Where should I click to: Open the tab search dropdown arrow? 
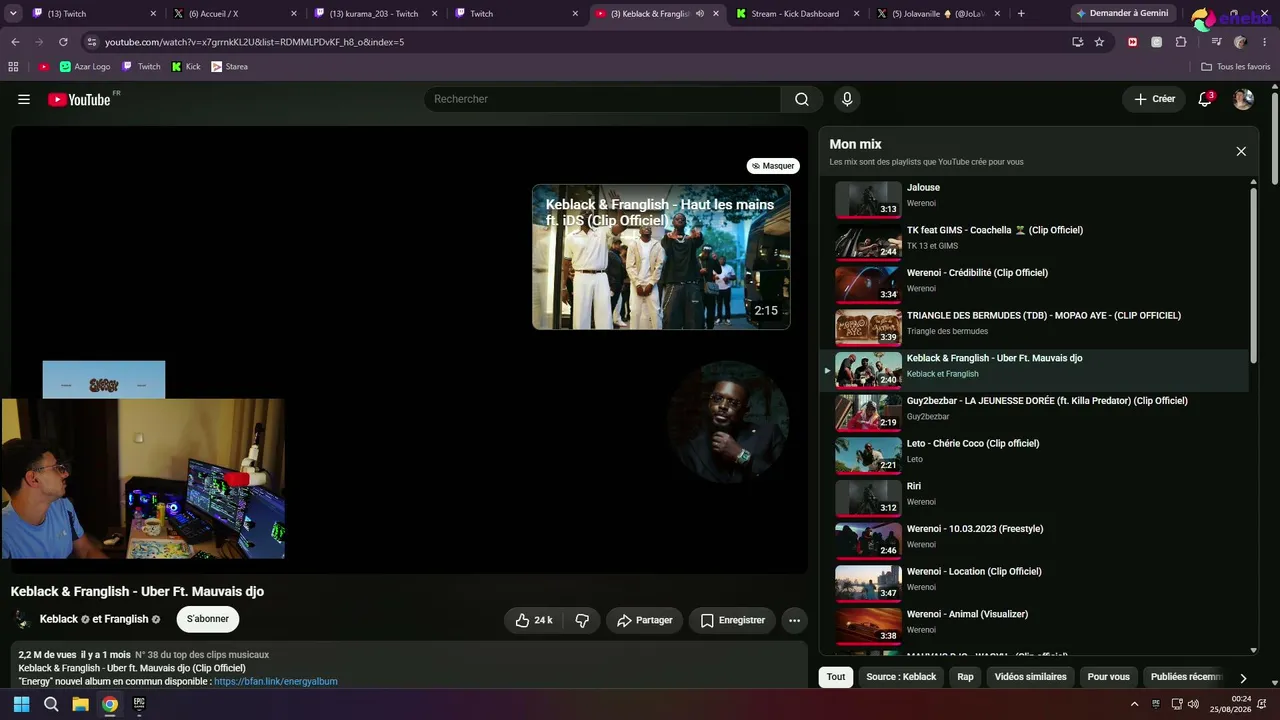[14, 14]
